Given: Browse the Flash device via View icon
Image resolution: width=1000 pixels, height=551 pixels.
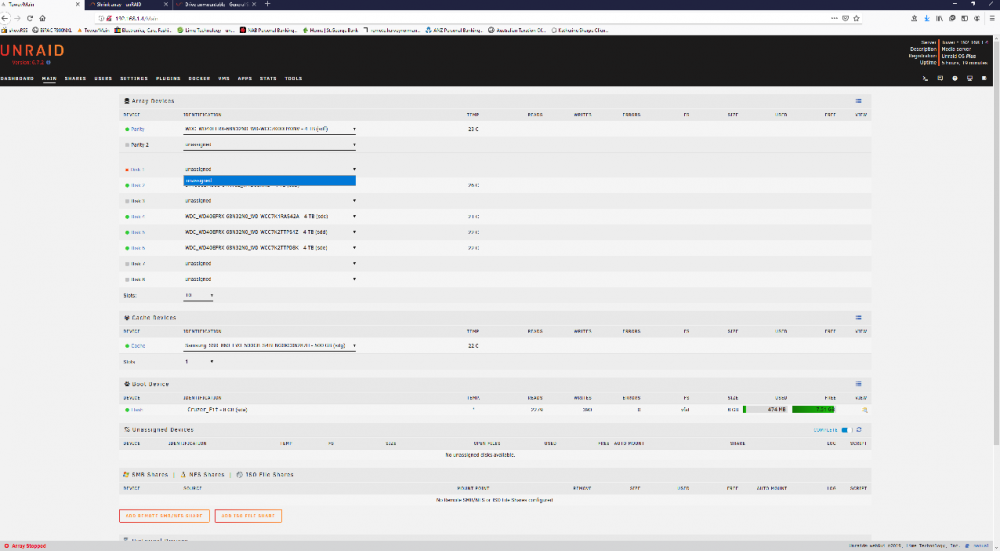Looking at the screenshot, I should coord(865,410).
